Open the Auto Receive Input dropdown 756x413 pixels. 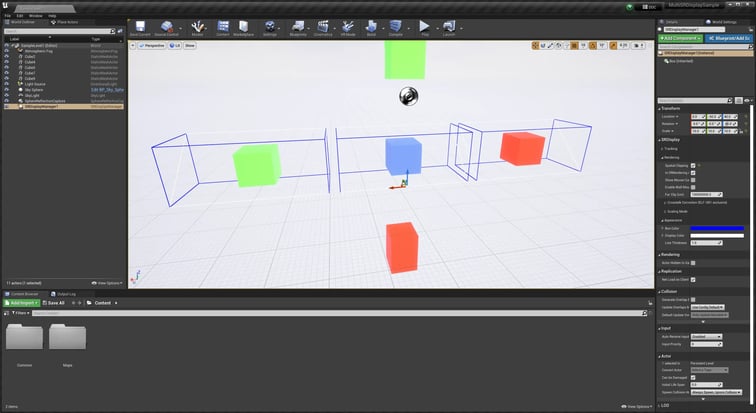click(x=705, y=336)
